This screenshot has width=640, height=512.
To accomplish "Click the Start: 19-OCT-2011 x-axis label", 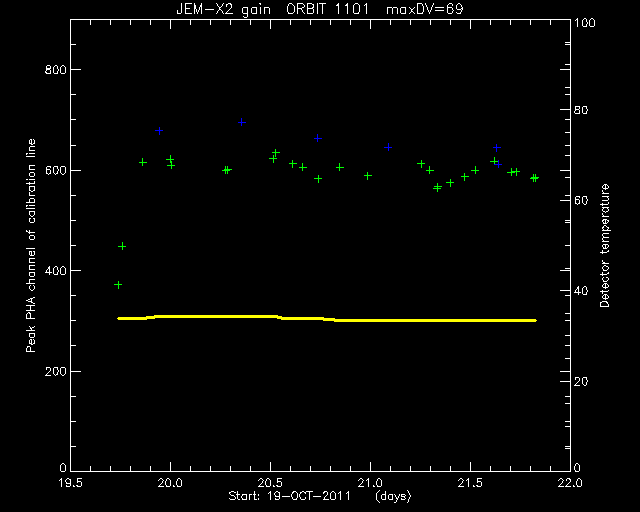I will tap(289, 496).
